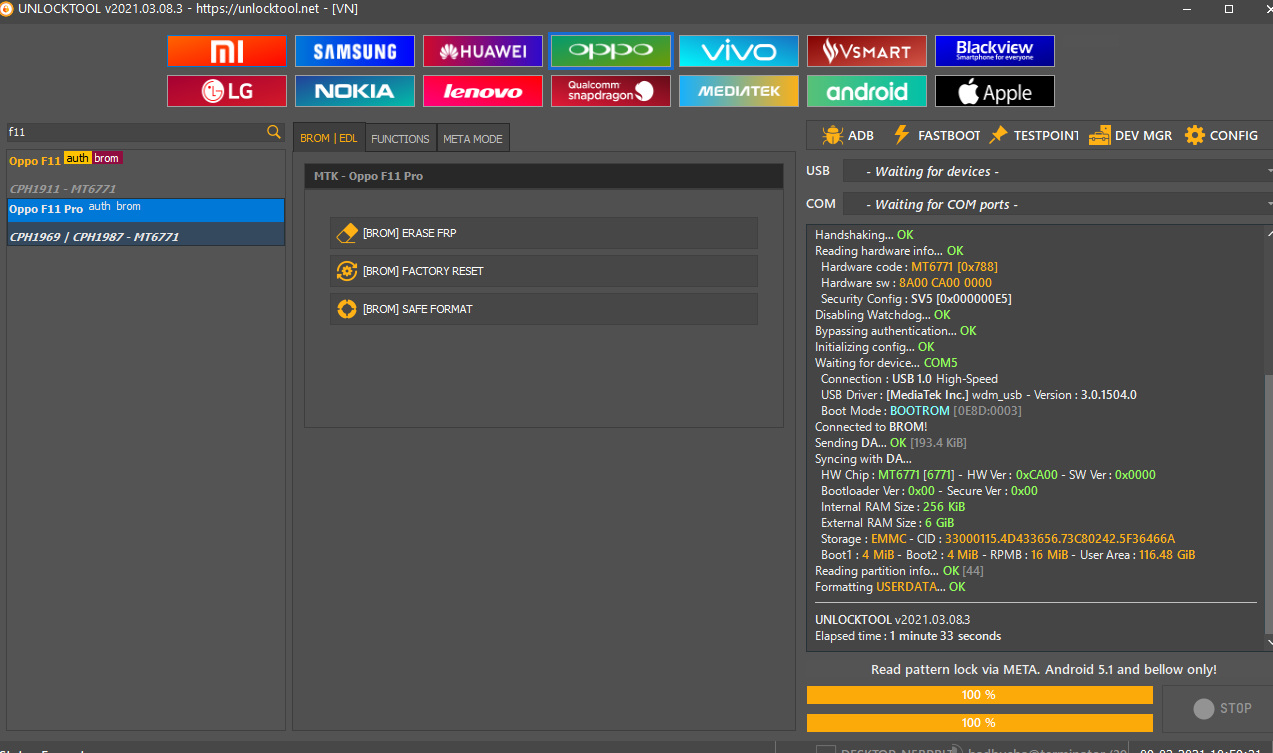
Task: Click the 'Boot Mode : BOOTROM' log line
Action: (921, 411)
